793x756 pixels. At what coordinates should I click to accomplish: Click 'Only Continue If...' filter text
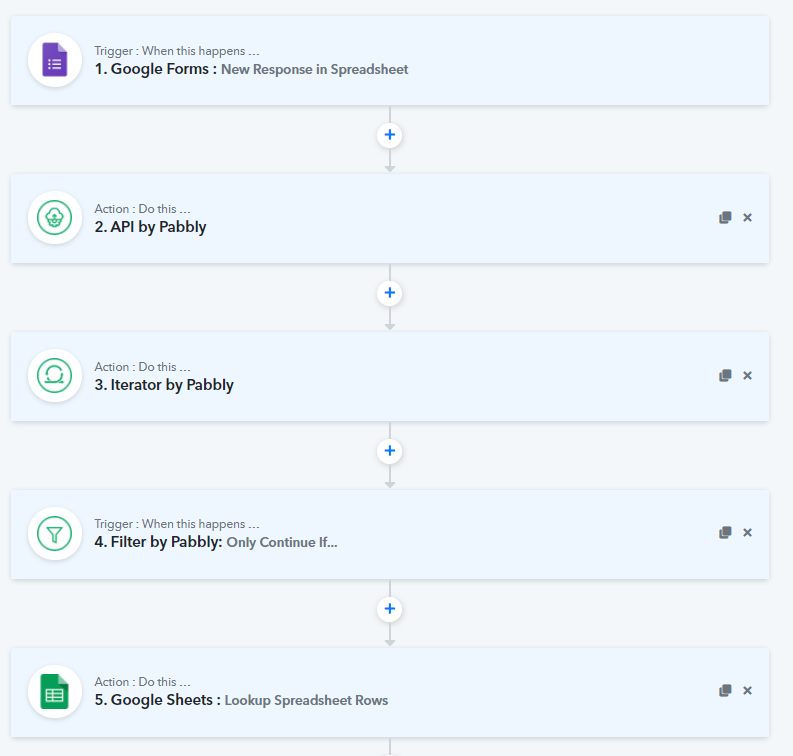pos(282,543)
